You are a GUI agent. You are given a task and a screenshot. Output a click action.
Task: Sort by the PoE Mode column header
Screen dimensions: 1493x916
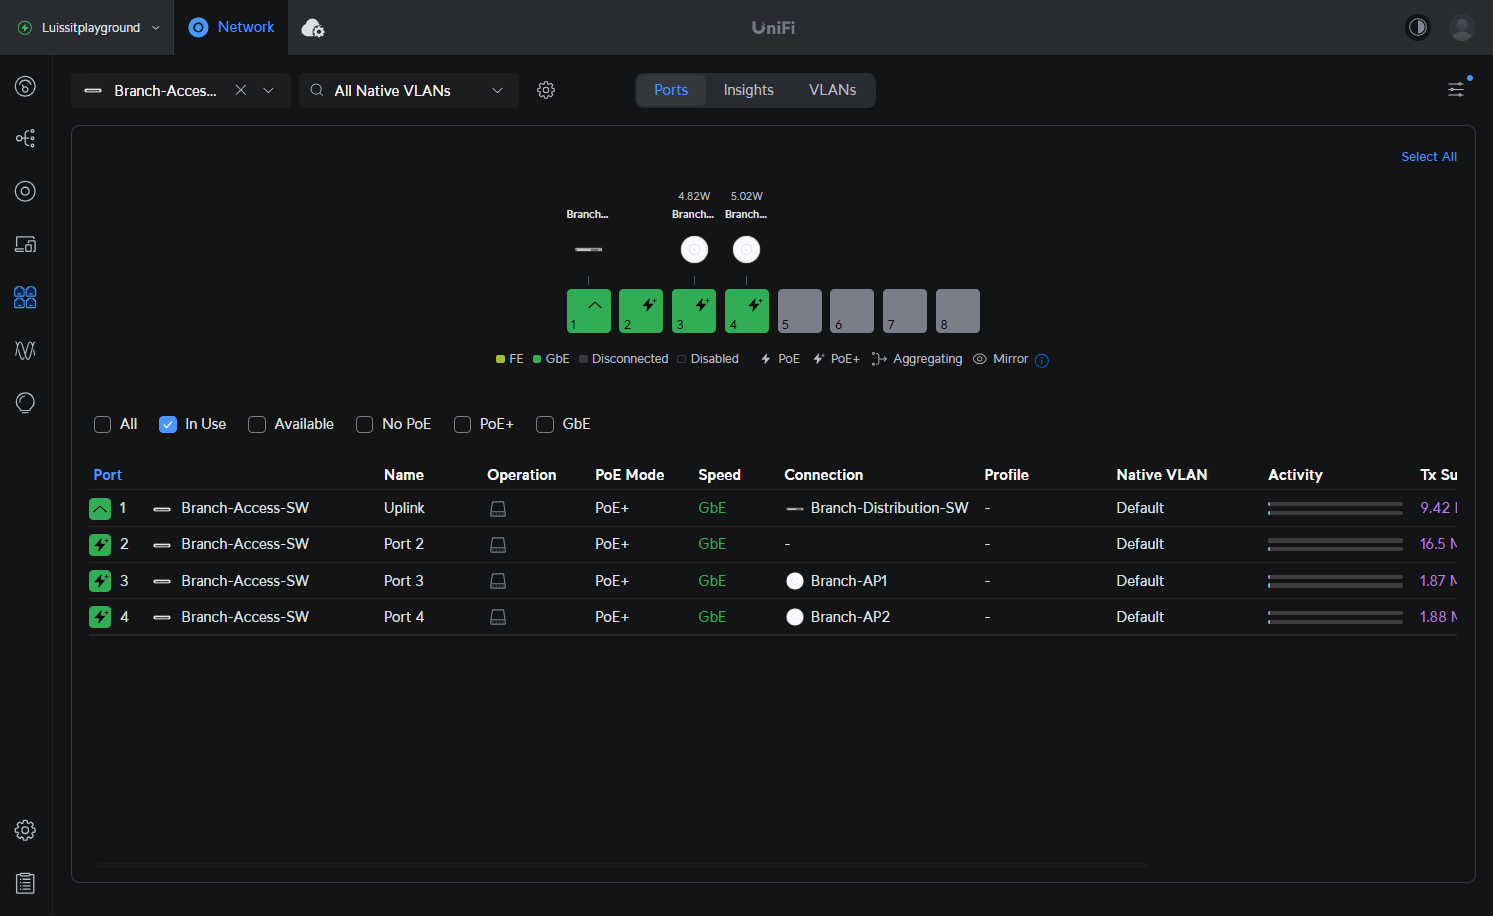click(630, 475)
